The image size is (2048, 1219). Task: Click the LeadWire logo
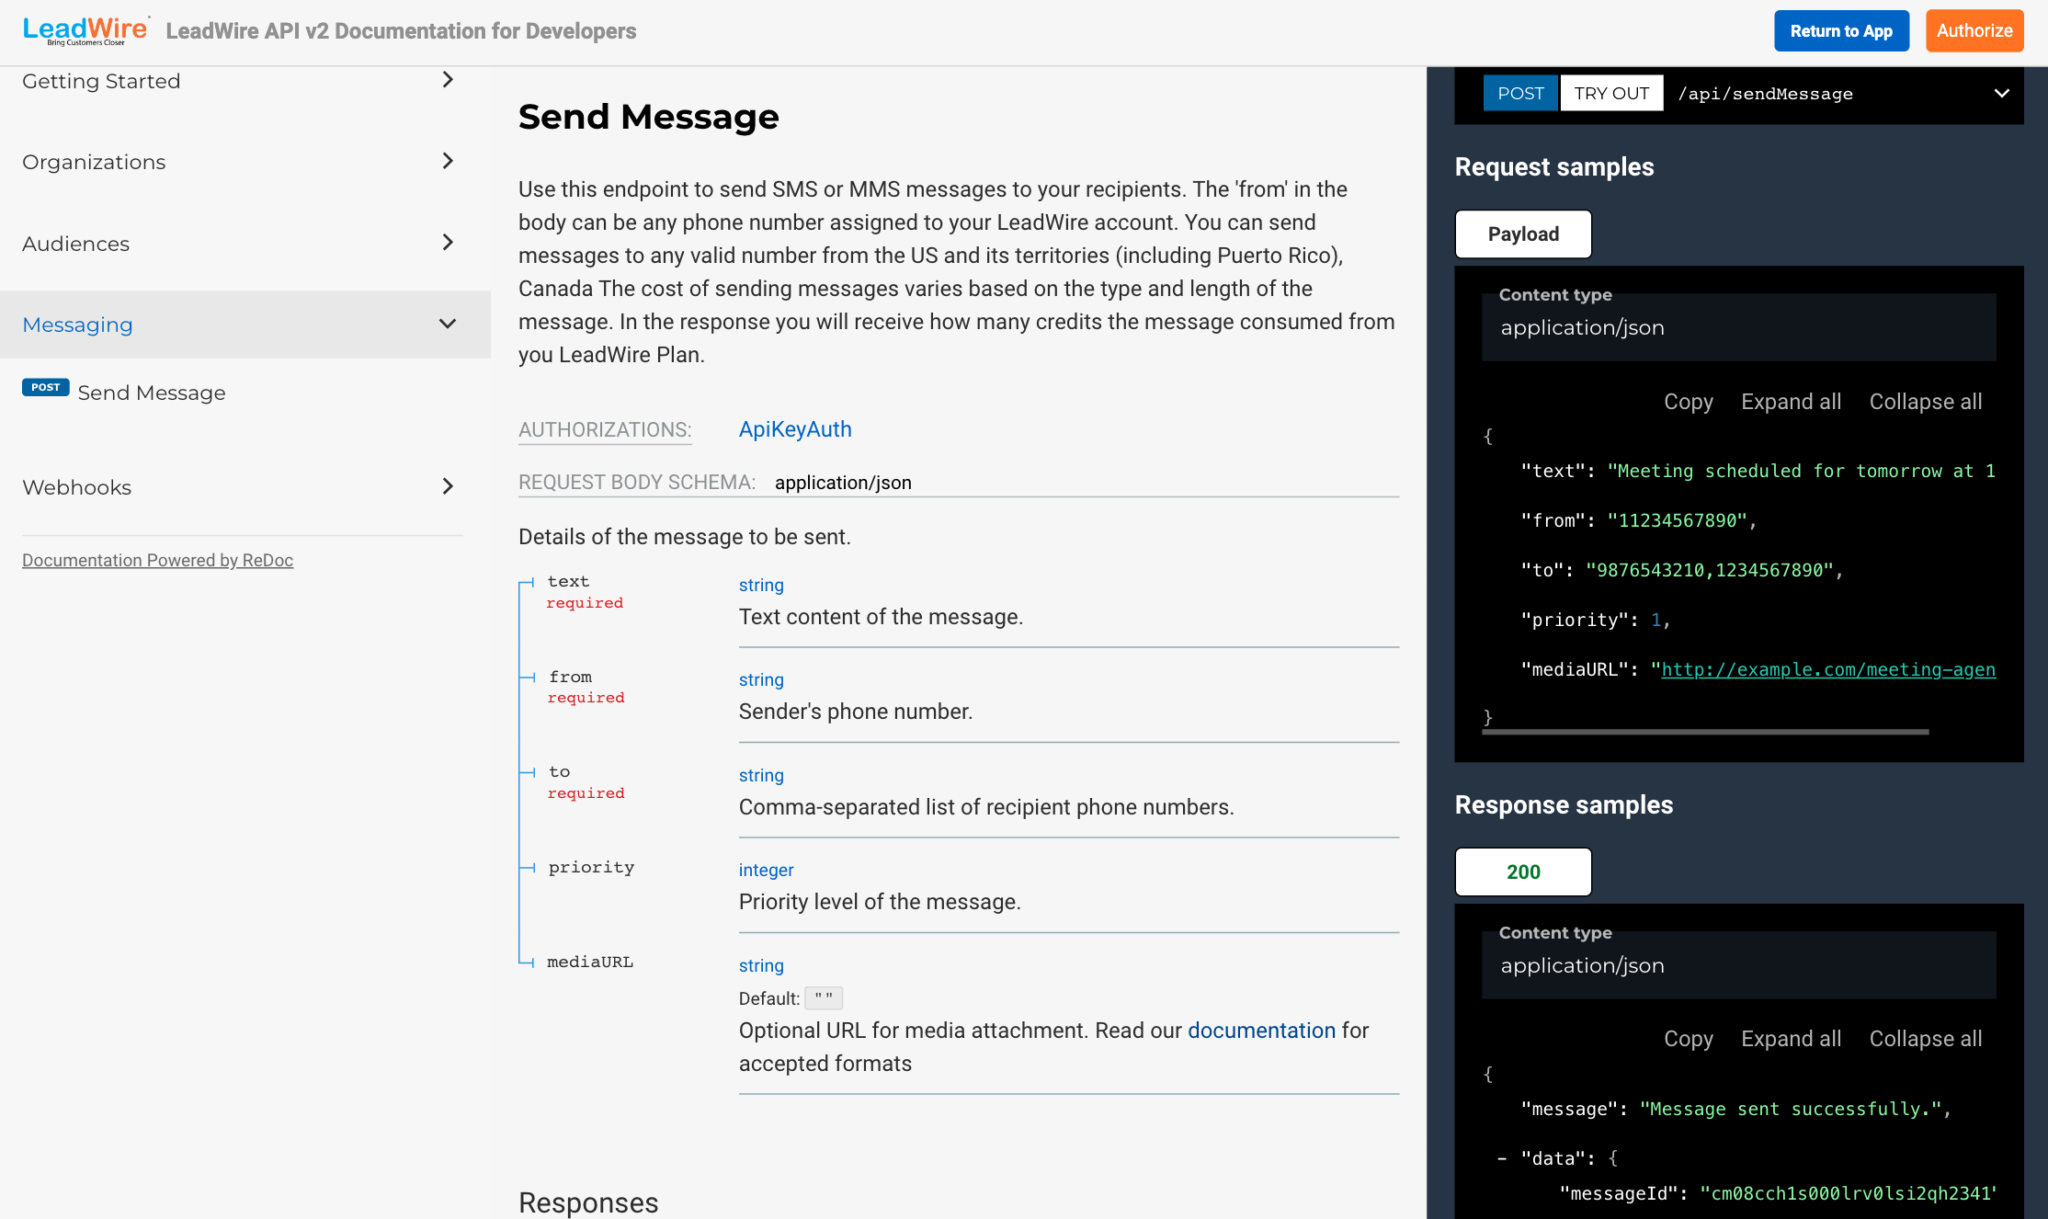tap(86, 30)
